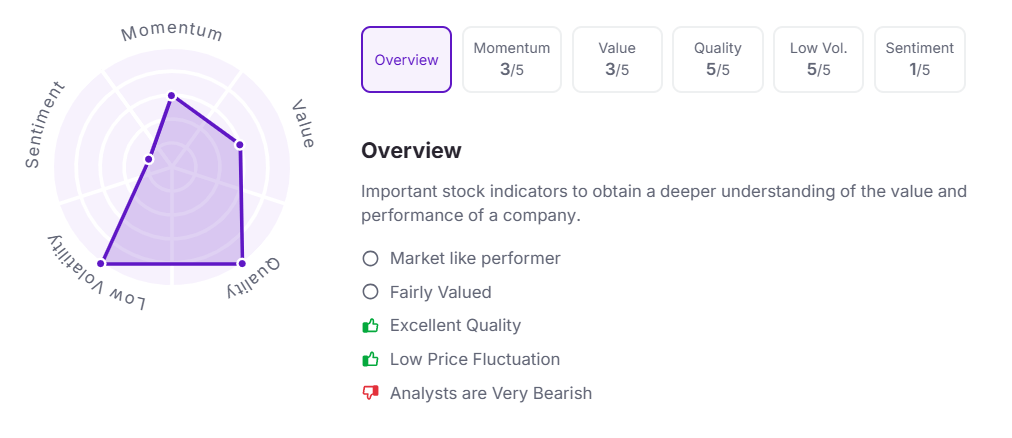The height and width of the screenshot is (438, 1012).
Task: Click the green thumbs-up beside Low Price Fluctuation
Action: [370, 359]
